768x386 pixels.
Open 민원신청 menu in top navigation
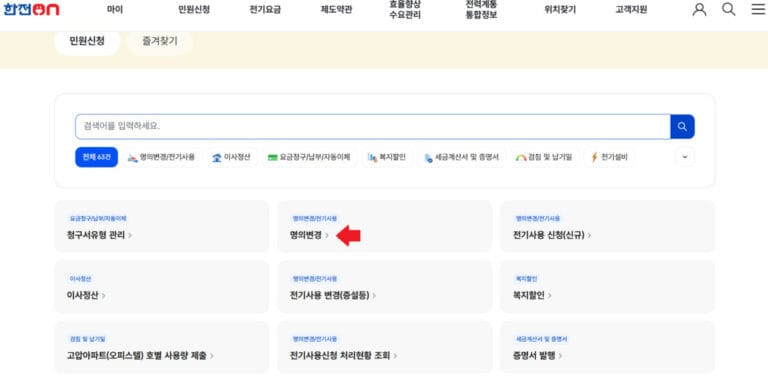pyautogui.click(x=194, y=10)
